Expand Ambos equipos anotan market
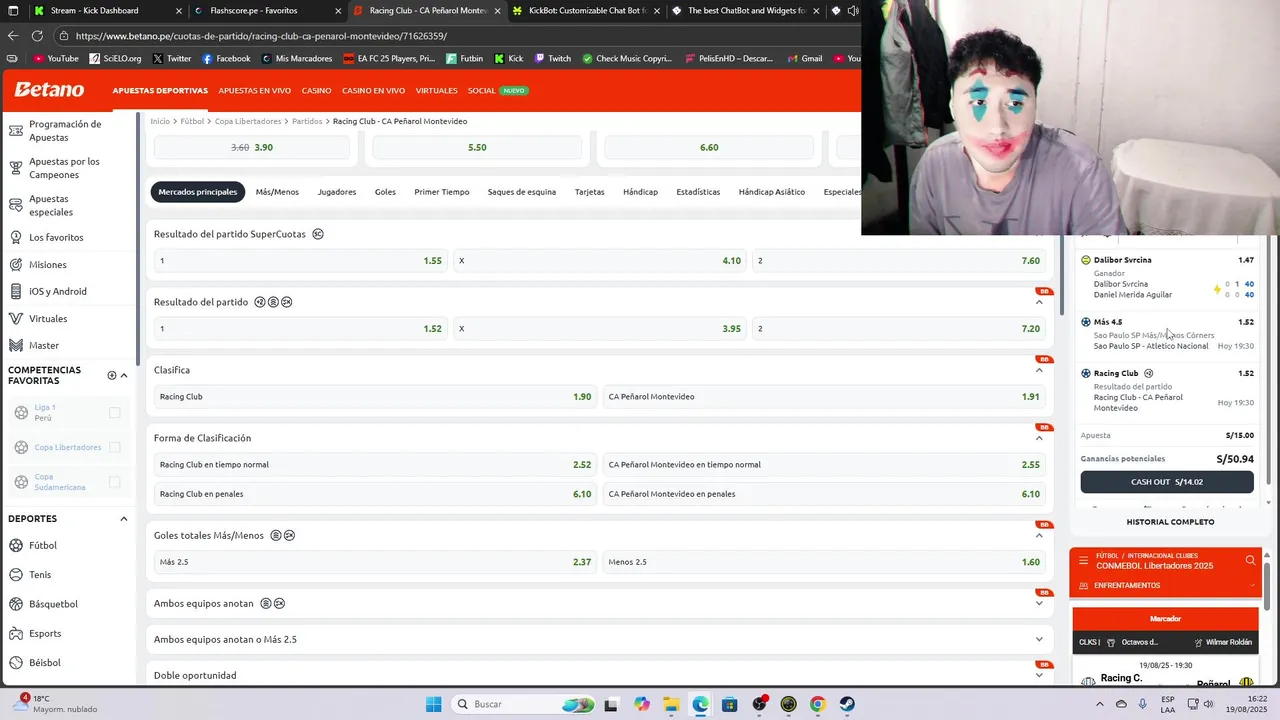Image resolution: width=1280 pixels, height=720 pixels. click(1039, 603)
